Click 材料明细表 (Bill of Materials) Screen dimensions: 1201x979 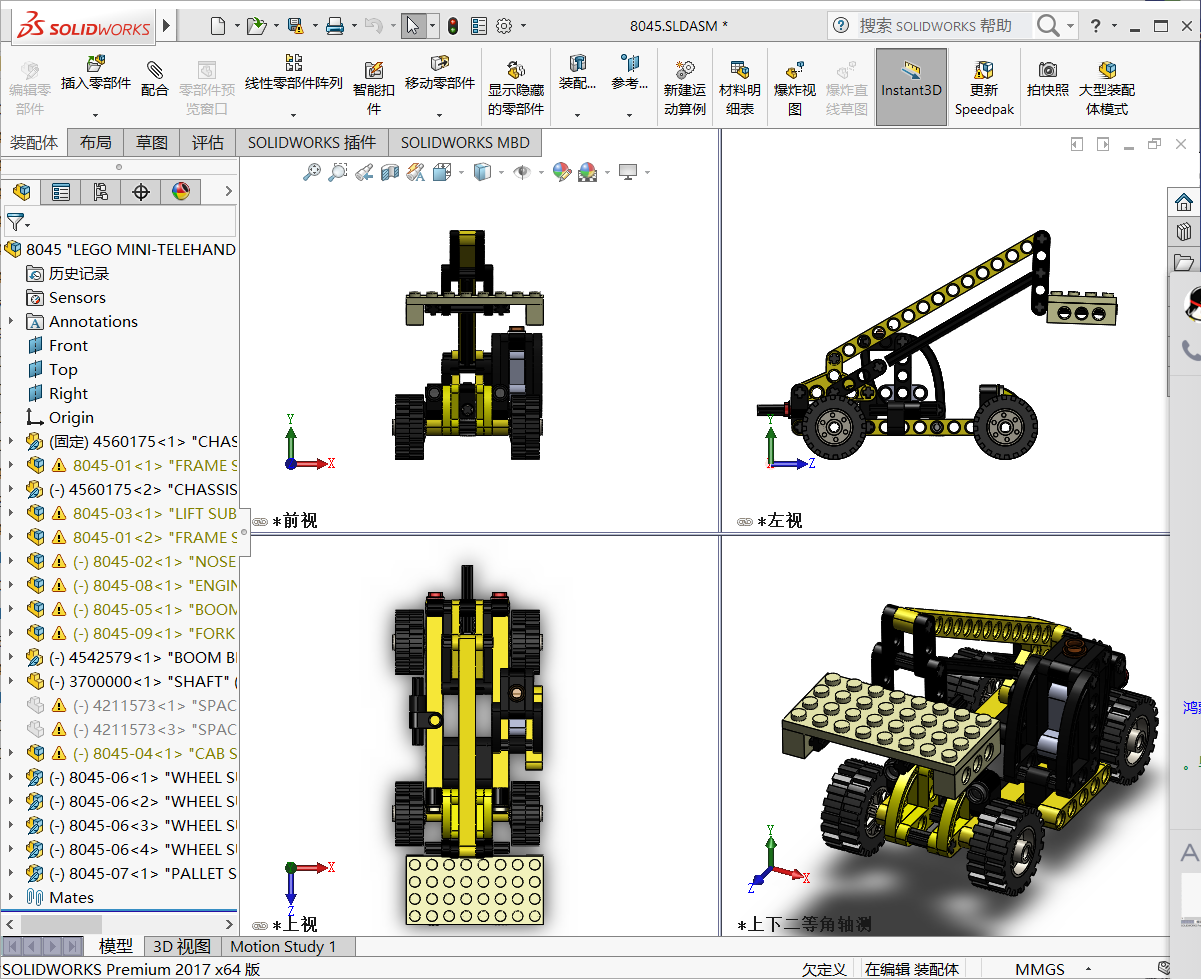[740, 88]
